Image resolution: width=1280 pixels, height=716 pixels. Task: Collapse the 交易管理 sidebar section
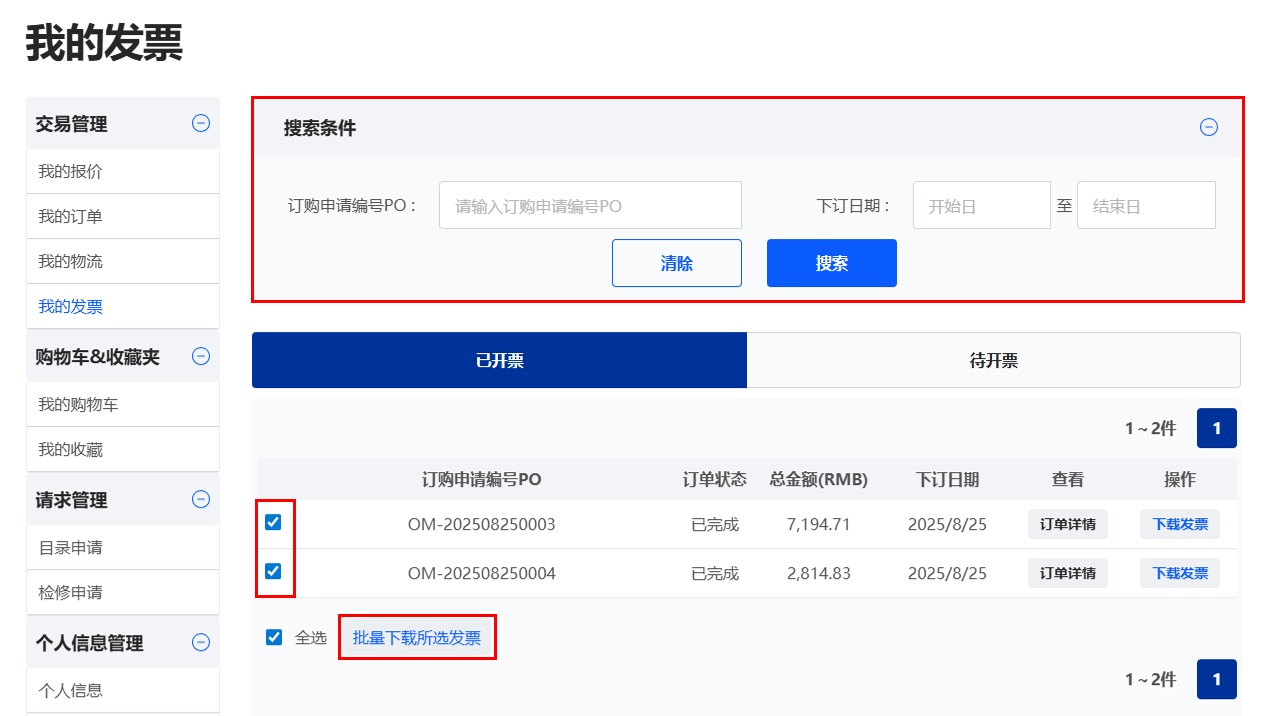[x=201, y=123]
